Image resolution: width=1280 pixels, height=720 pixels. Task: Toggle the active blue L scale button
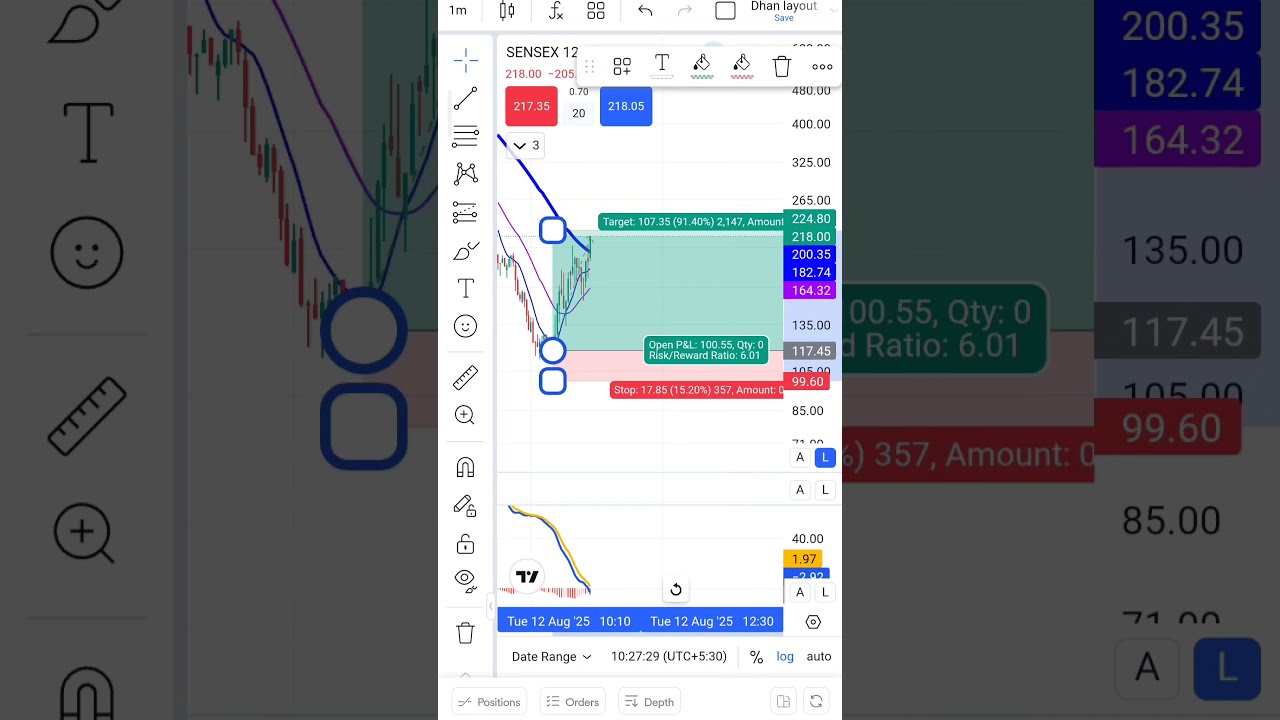[x=825, y=457]
